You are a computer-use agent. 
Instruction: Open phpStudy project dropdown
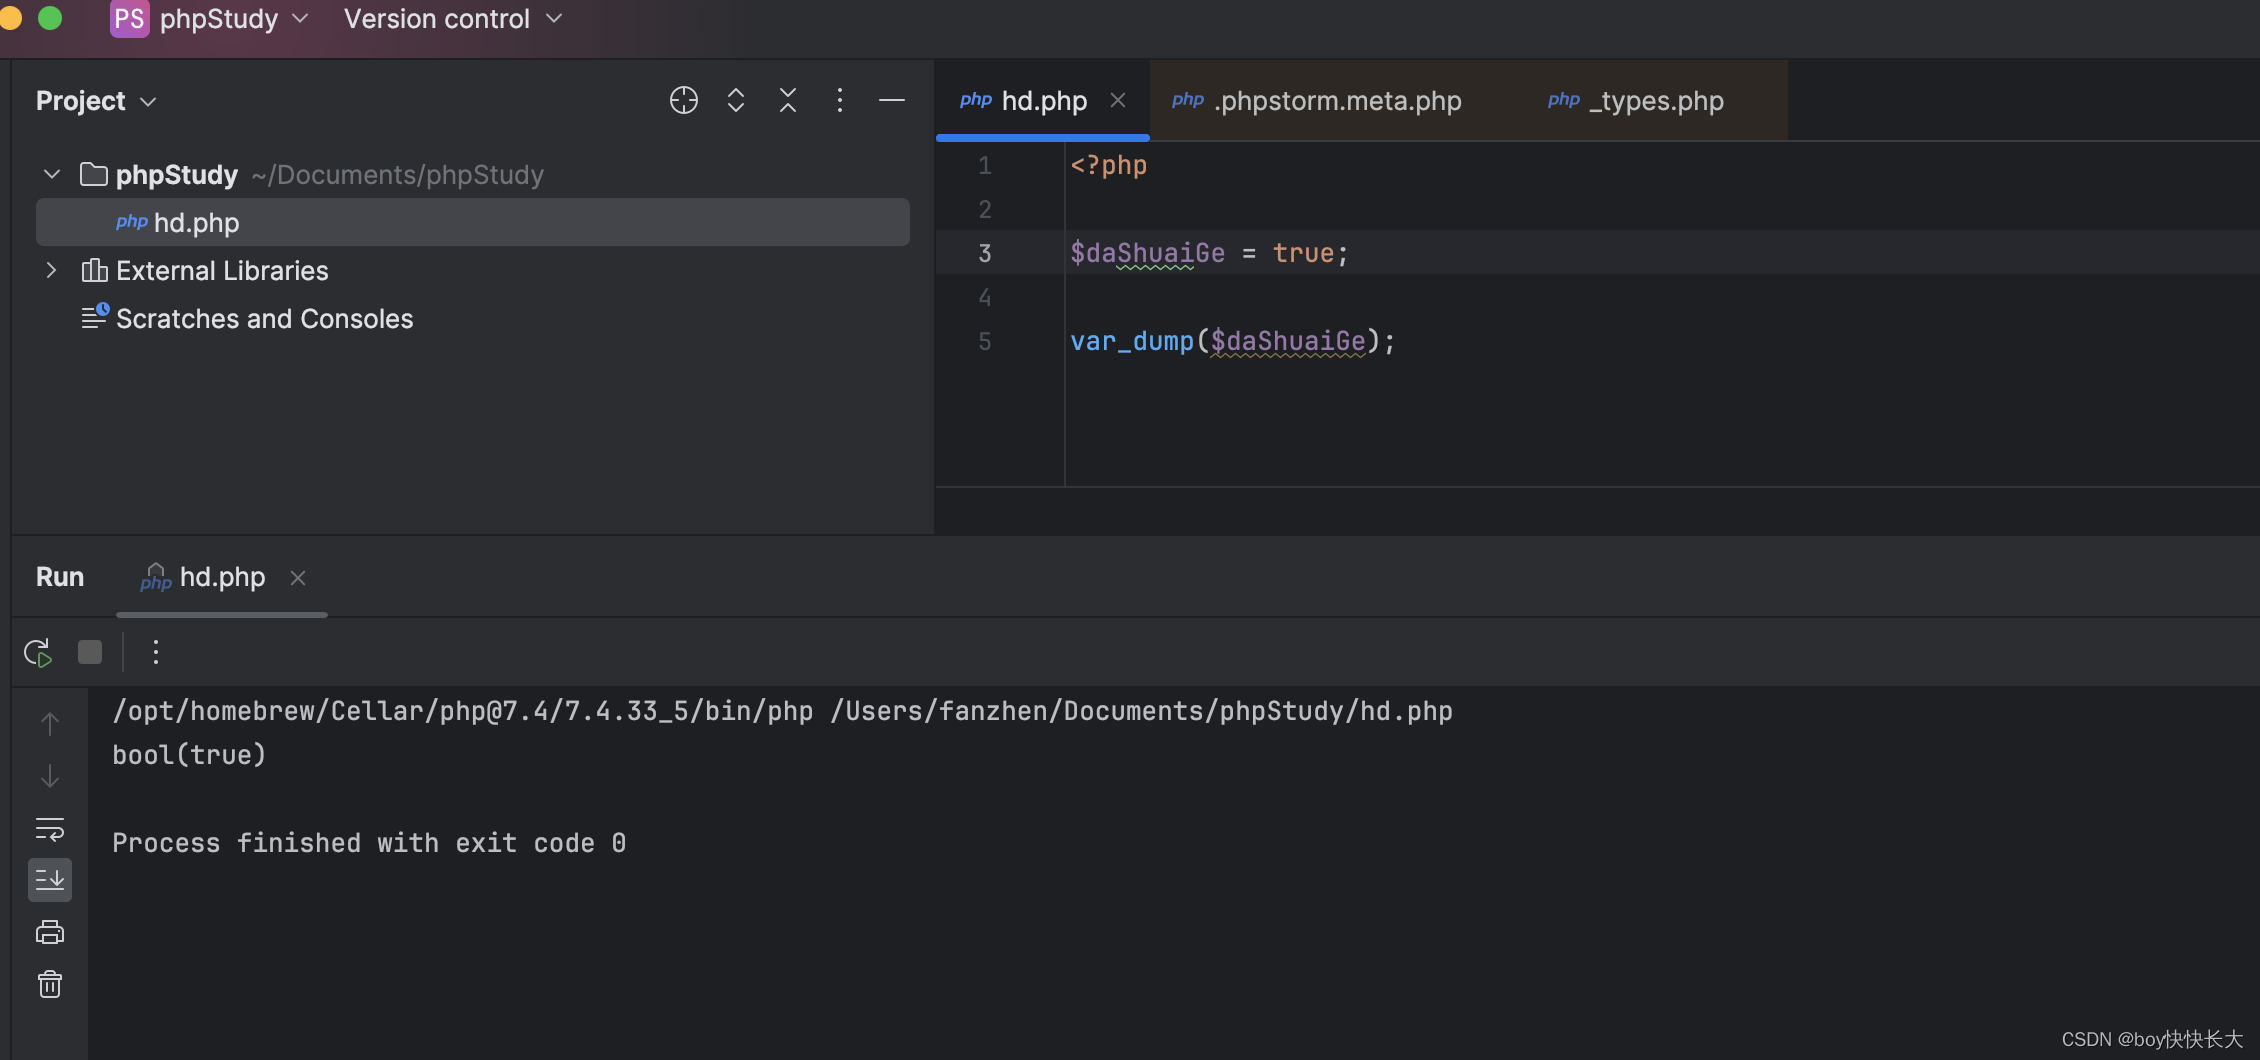click(234, 18)
